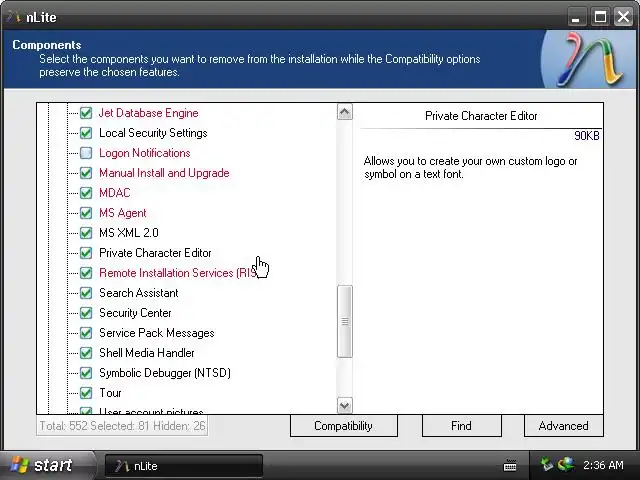Viewport: 640px width, 480px height.
Task: Toggle the MS XML 2.0 checkbox
Action: [86, 233]
